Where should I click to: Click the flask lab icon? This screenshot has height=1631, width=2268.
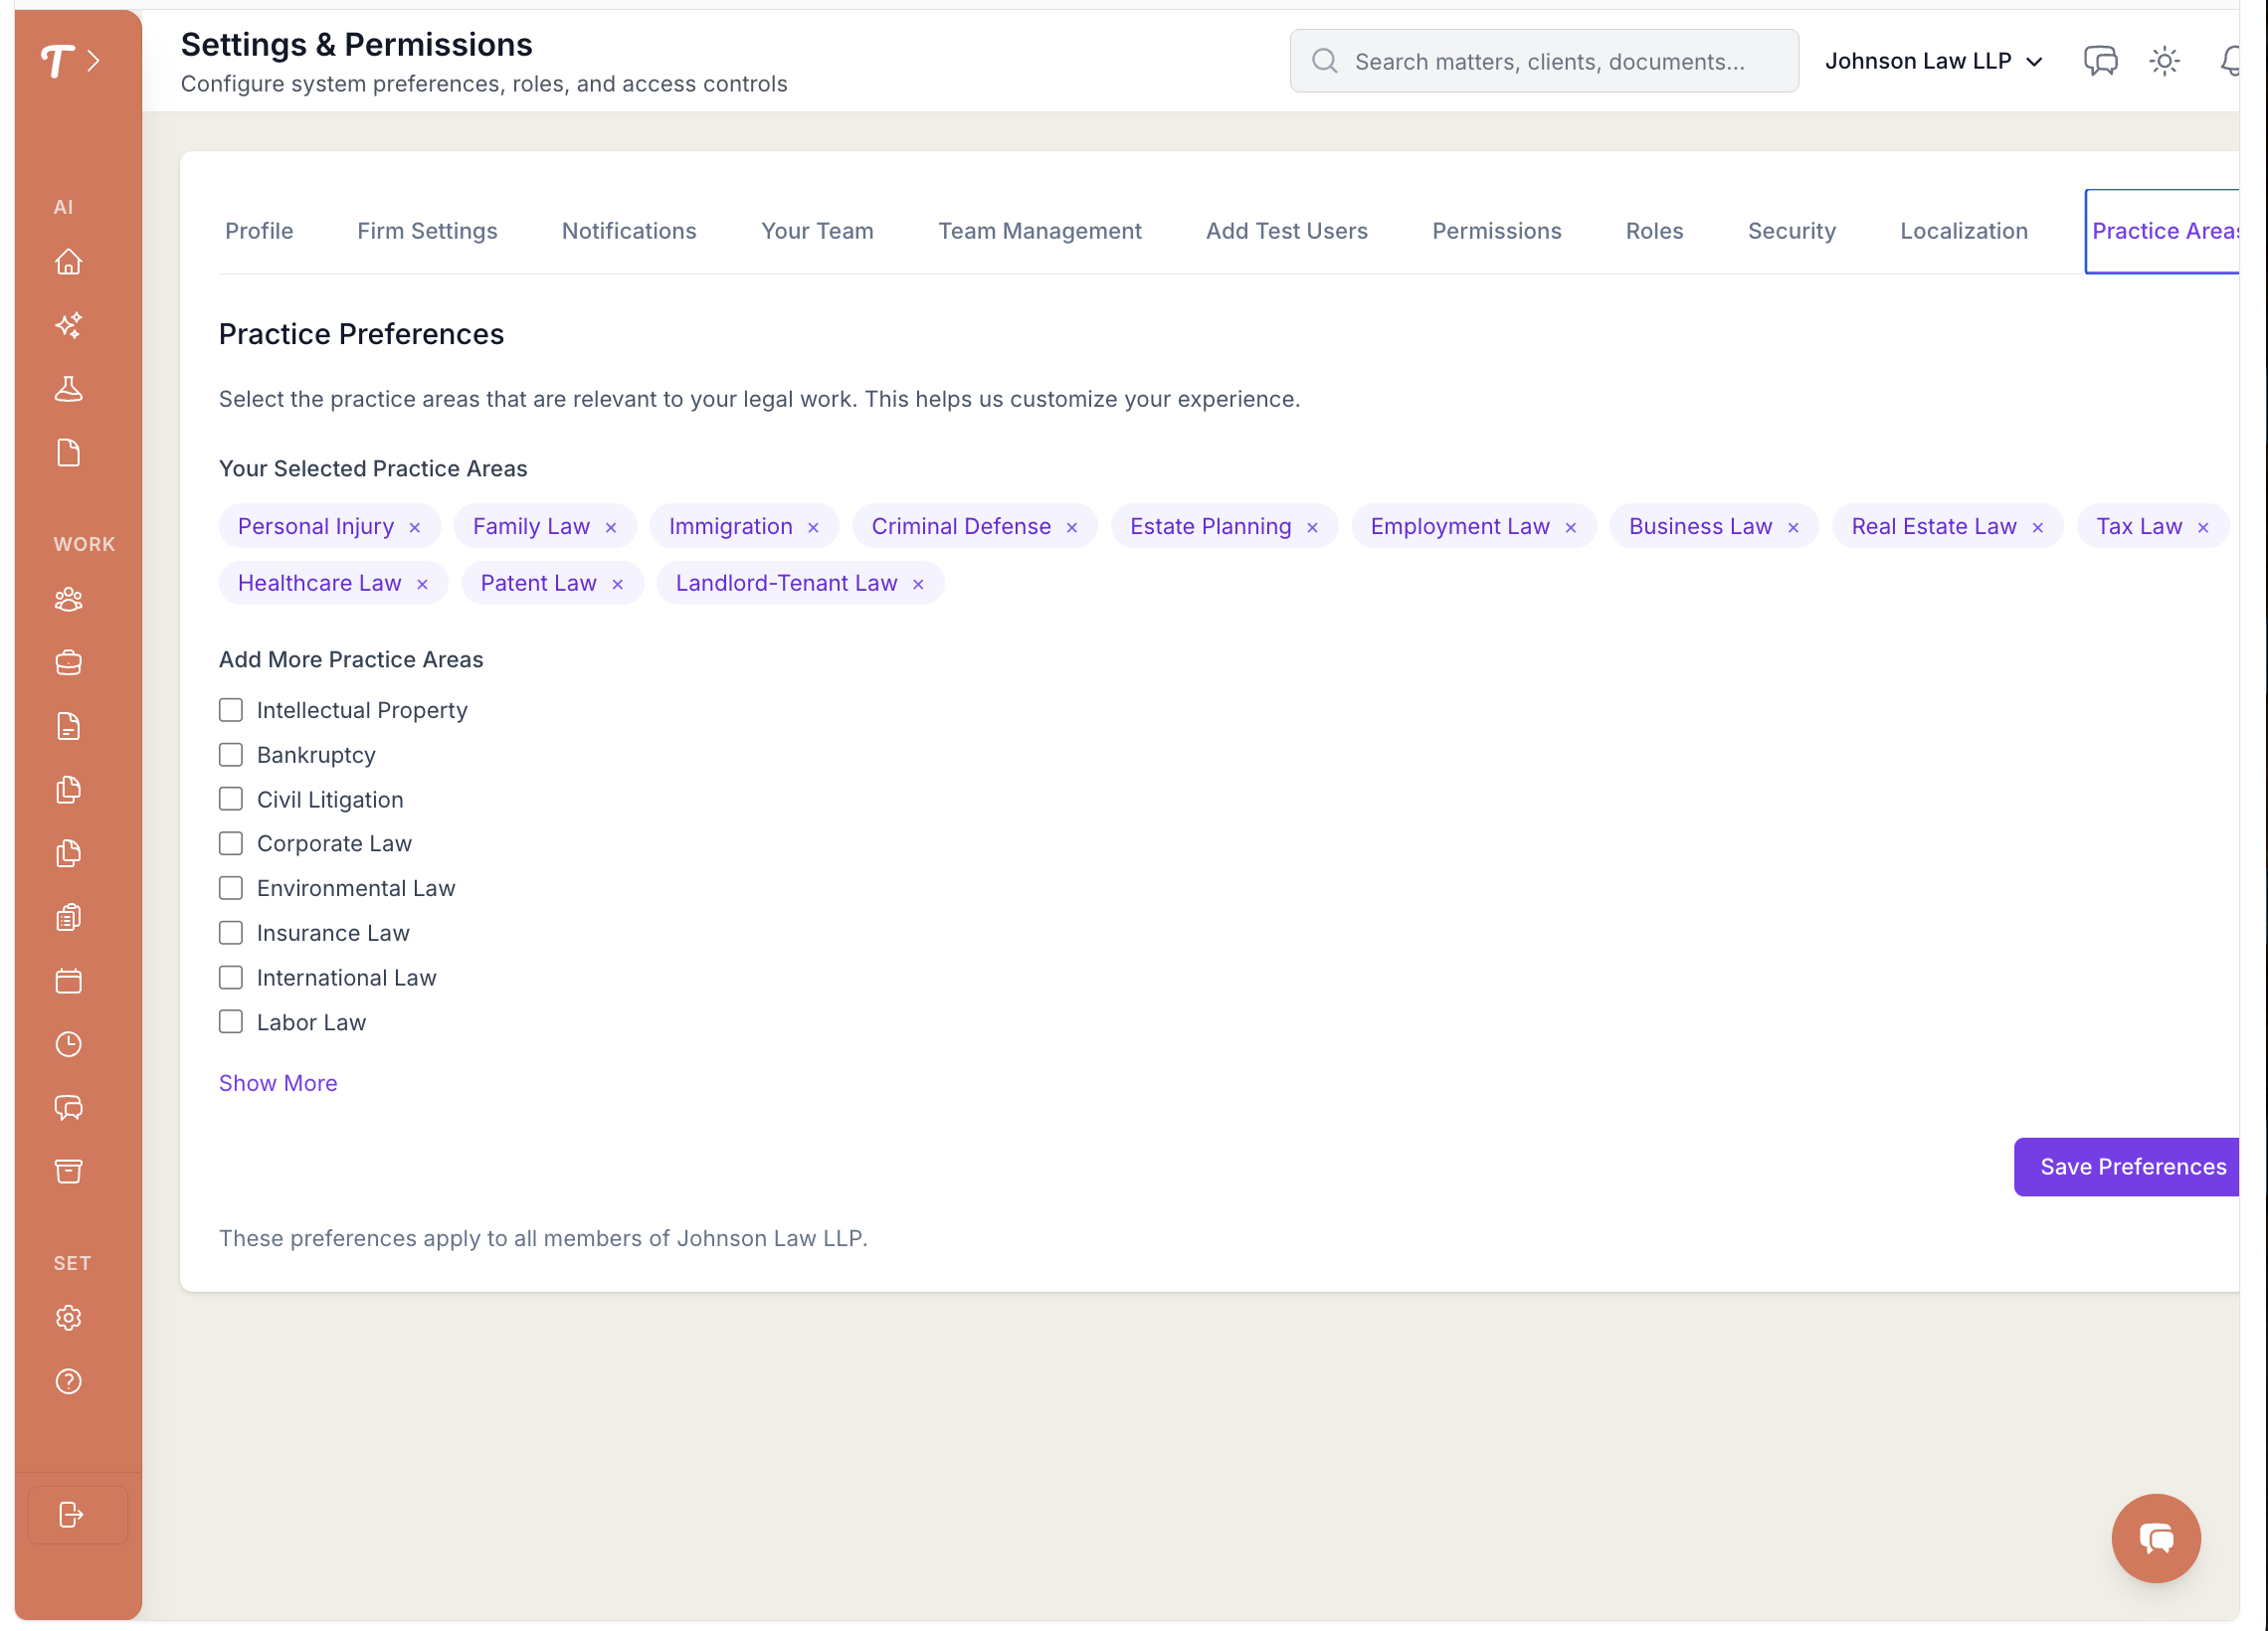coord(68,389)
